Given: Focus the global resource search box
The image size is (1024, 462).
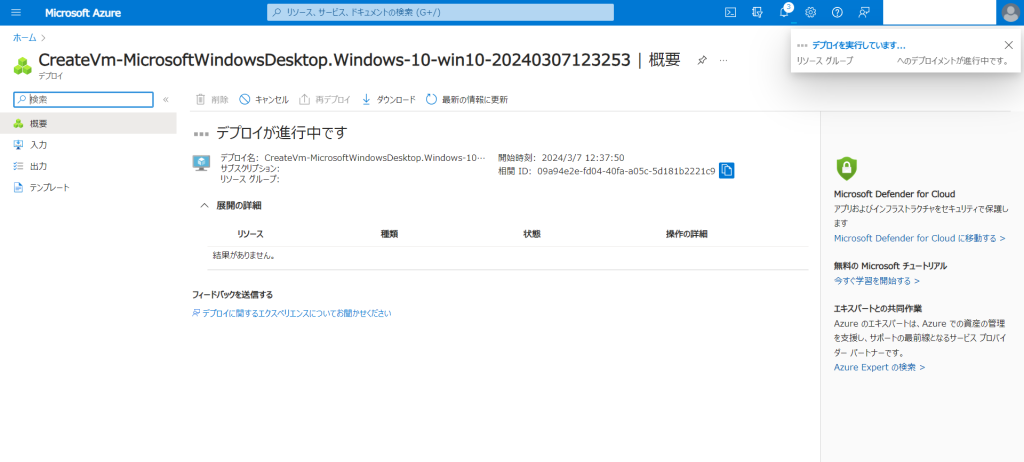Looking at the screenshot, I should 440,12.
